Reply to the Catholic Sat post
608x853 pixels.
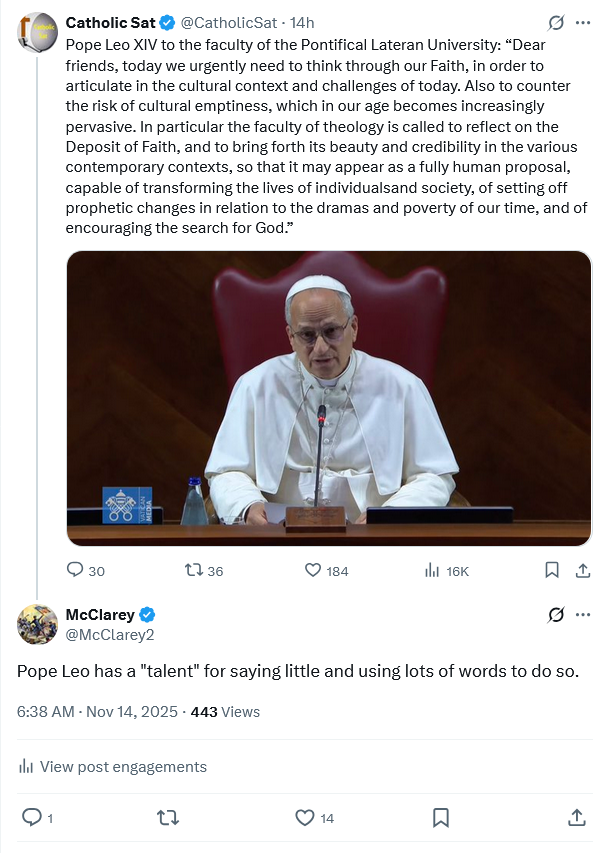[75, 570]
